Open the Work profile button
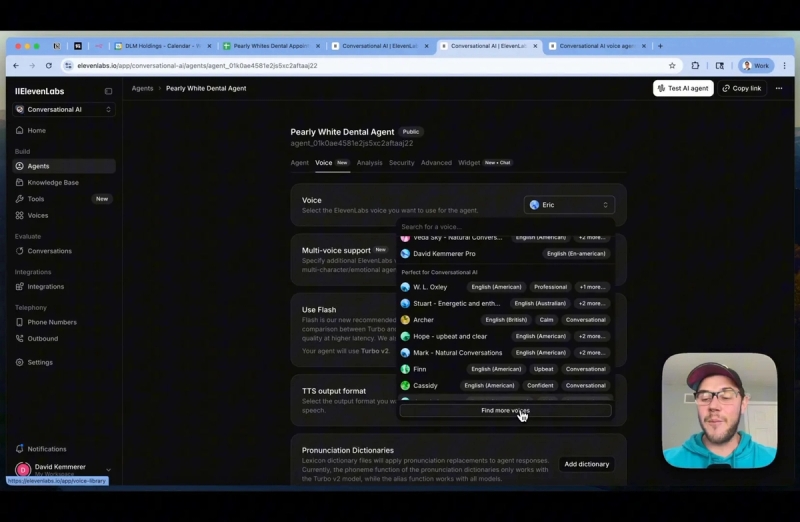 point(756,65)
